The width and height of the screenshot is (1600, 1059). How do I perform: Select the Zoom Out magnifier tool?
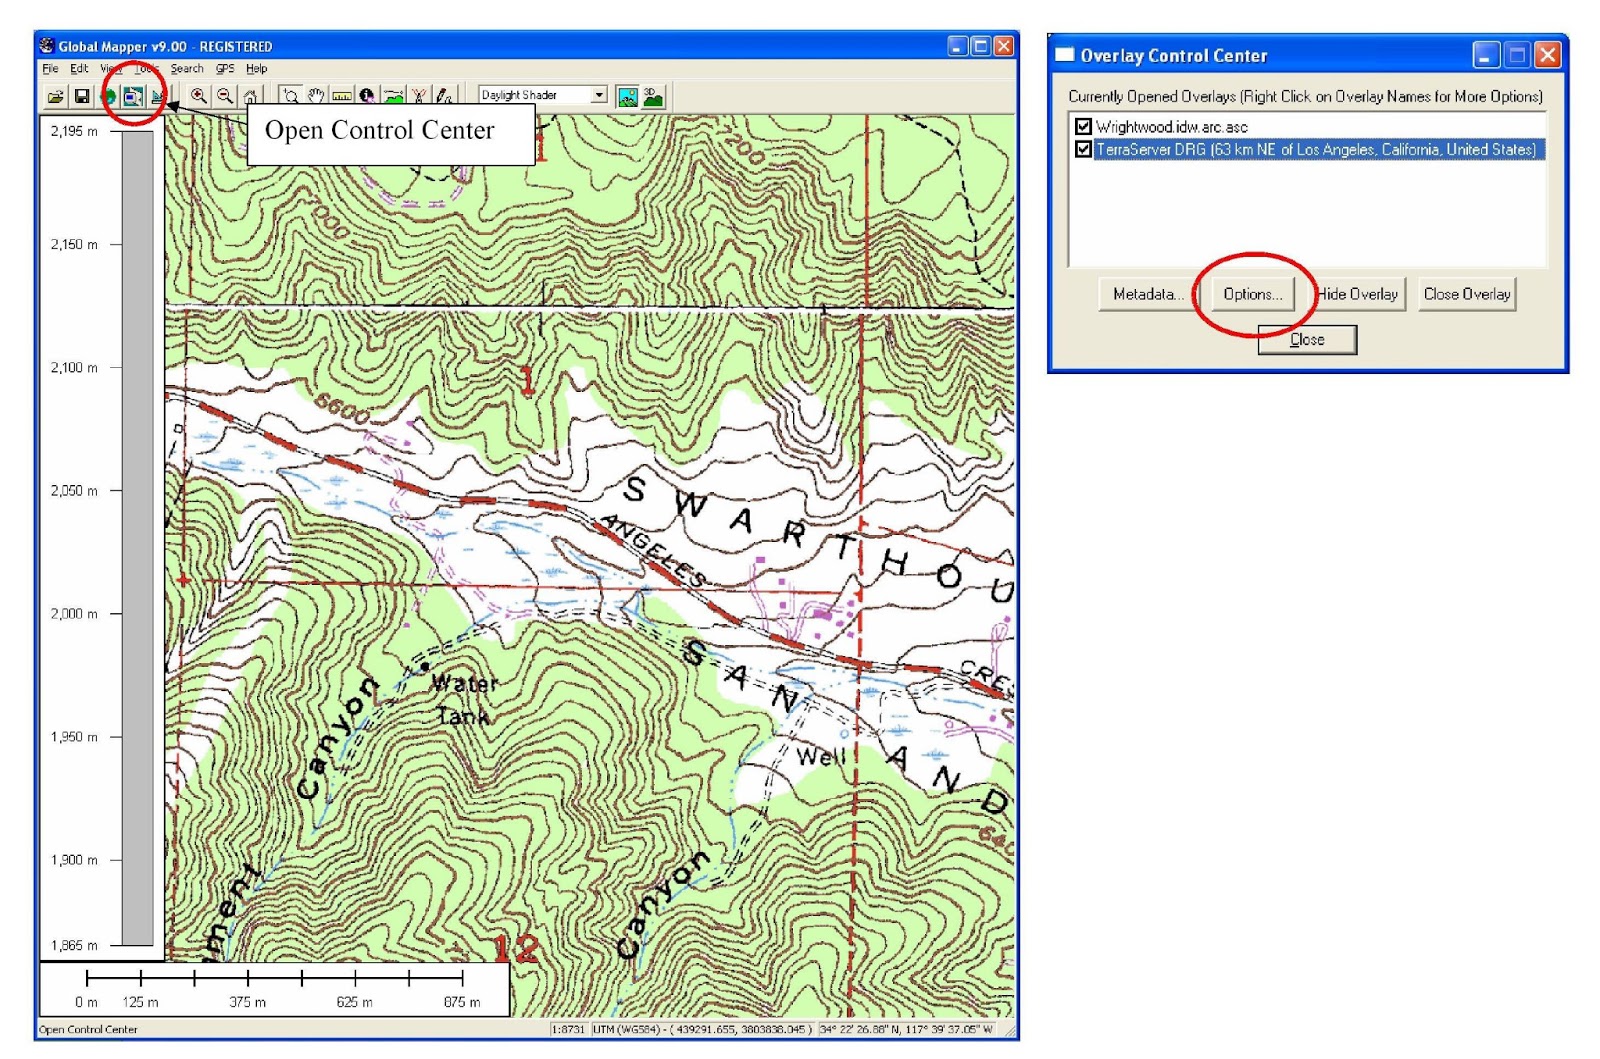pos(226,95)
